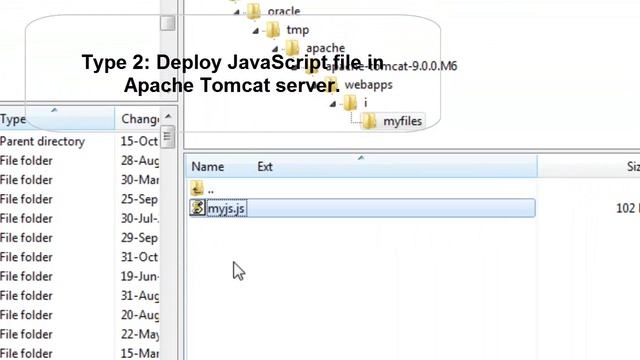Screen dimensions: 640x360
Task: Click the webapps folder icon in tree
Action: [x=331, y=84]
